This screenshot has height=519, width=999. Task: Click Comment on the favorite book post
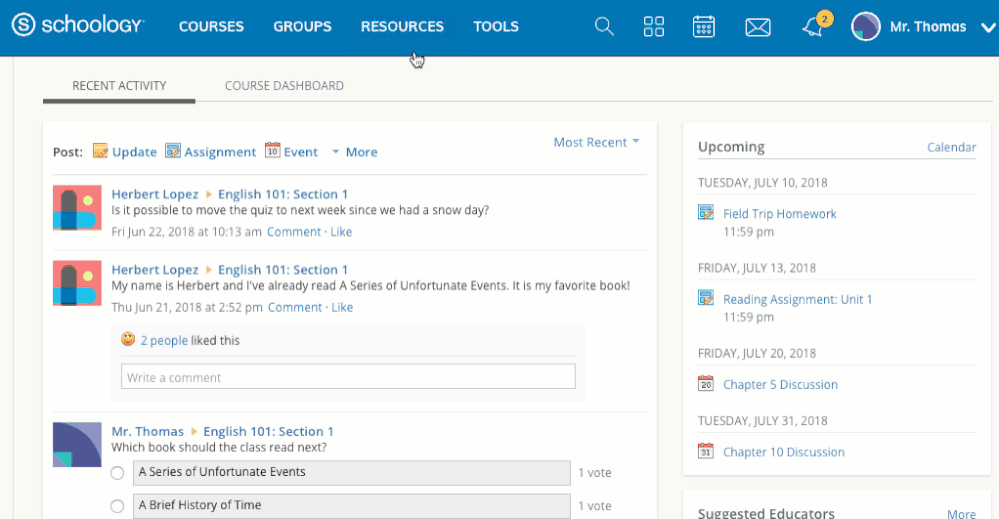click(295, 307)
